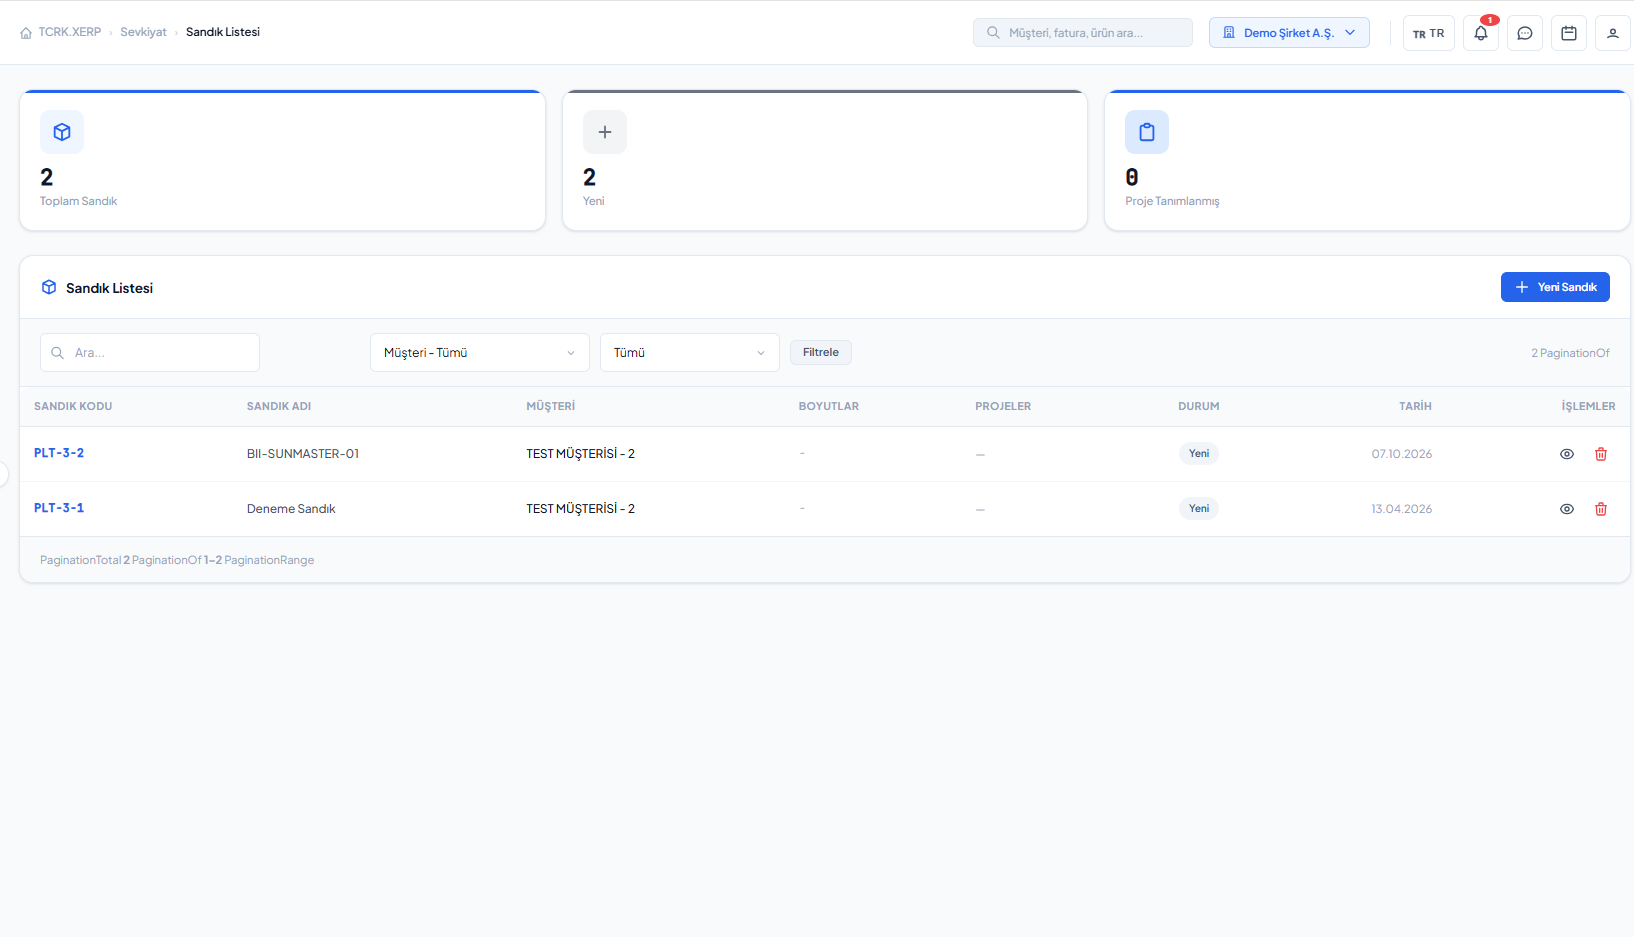View PLT-3-2 details with eye icon
The height and width of the screenshot is (937, 1634).
click(x=1567, y=454)
